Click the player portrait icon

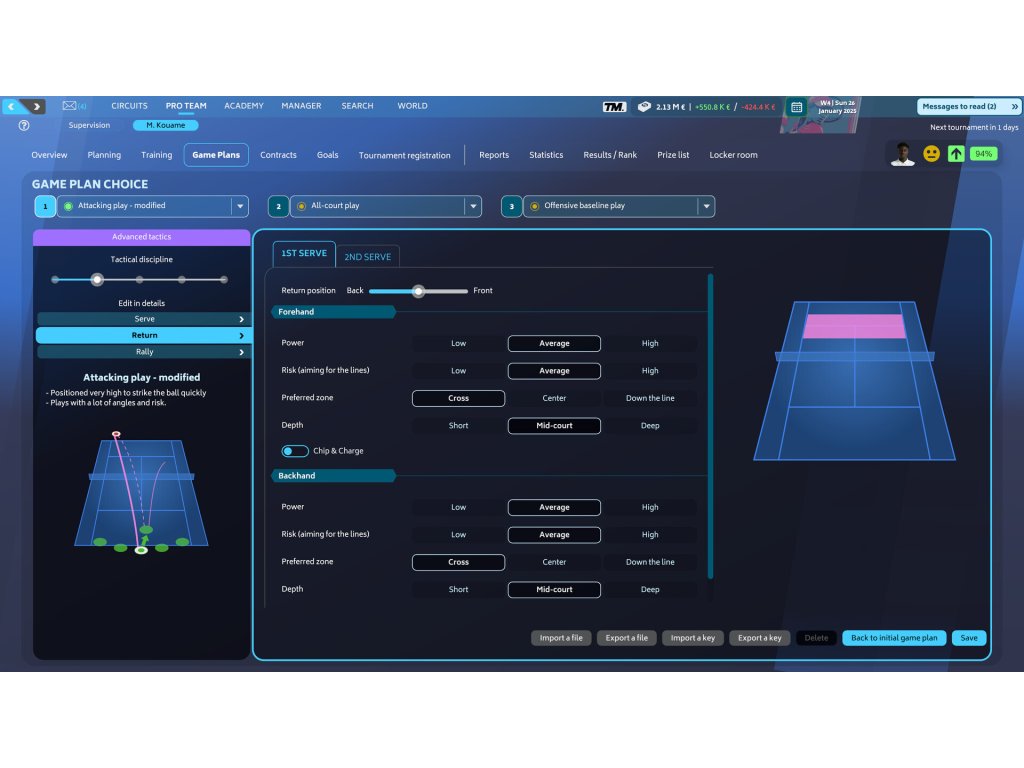[903, 154]
